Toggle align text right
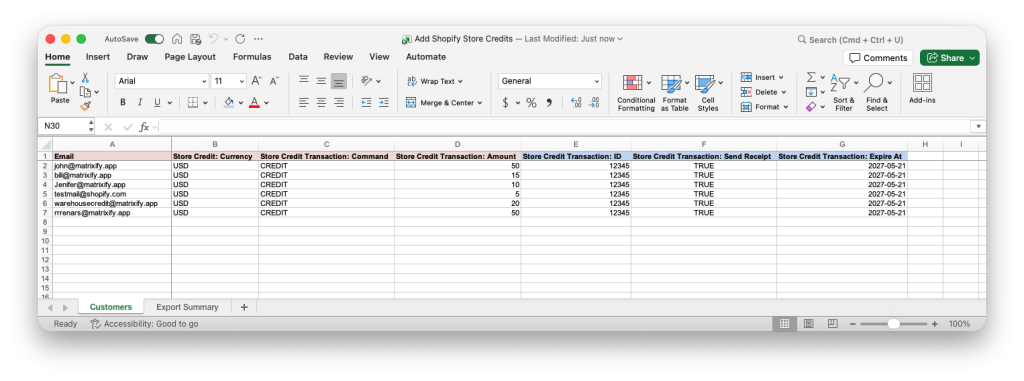1024x381 pixels. click(x=338, y=103)
